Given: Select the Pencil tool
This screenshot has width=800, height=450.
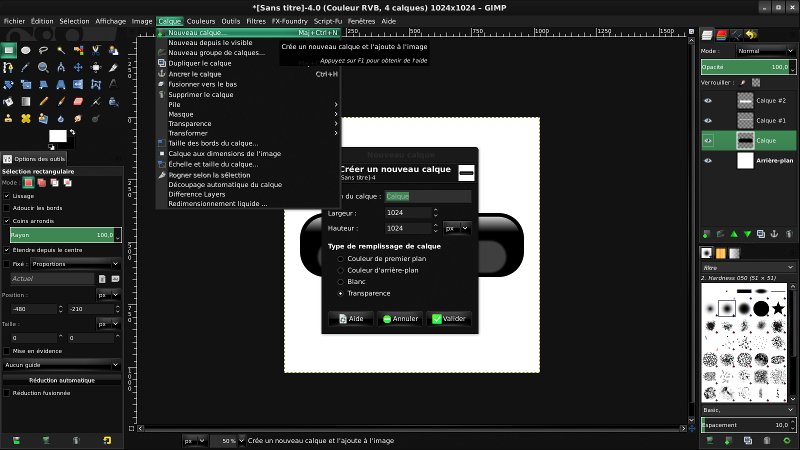Looking at the screenshot, I should (43, 102).
